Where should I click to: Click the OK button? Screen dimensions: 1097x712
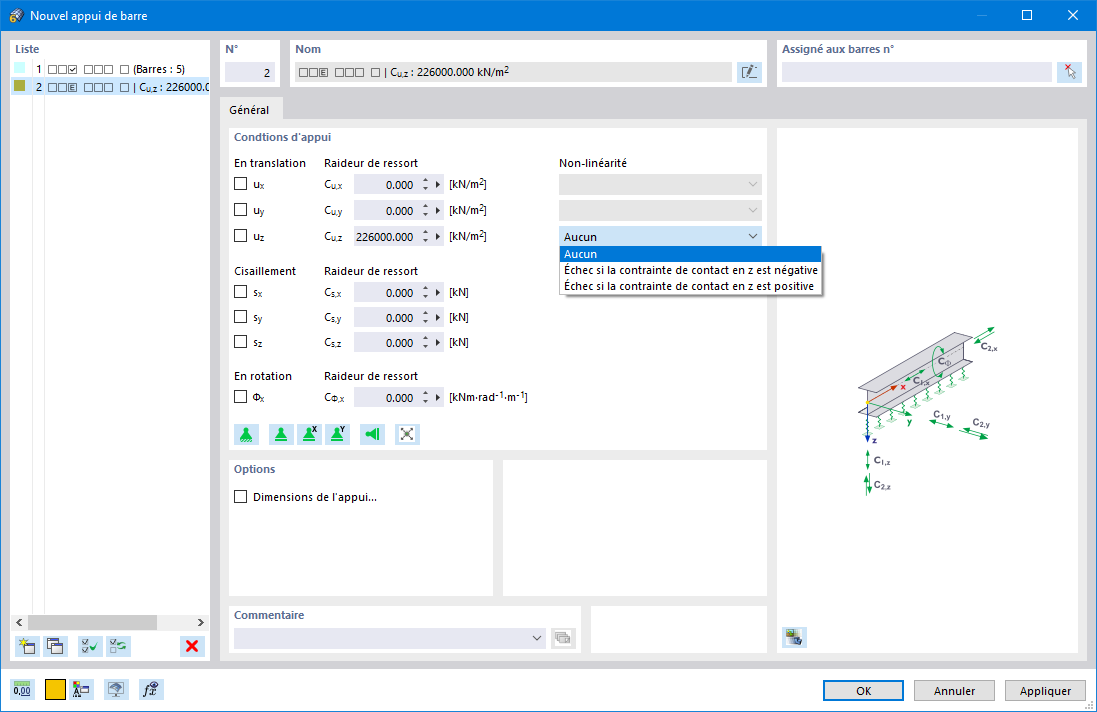point(863,690)
